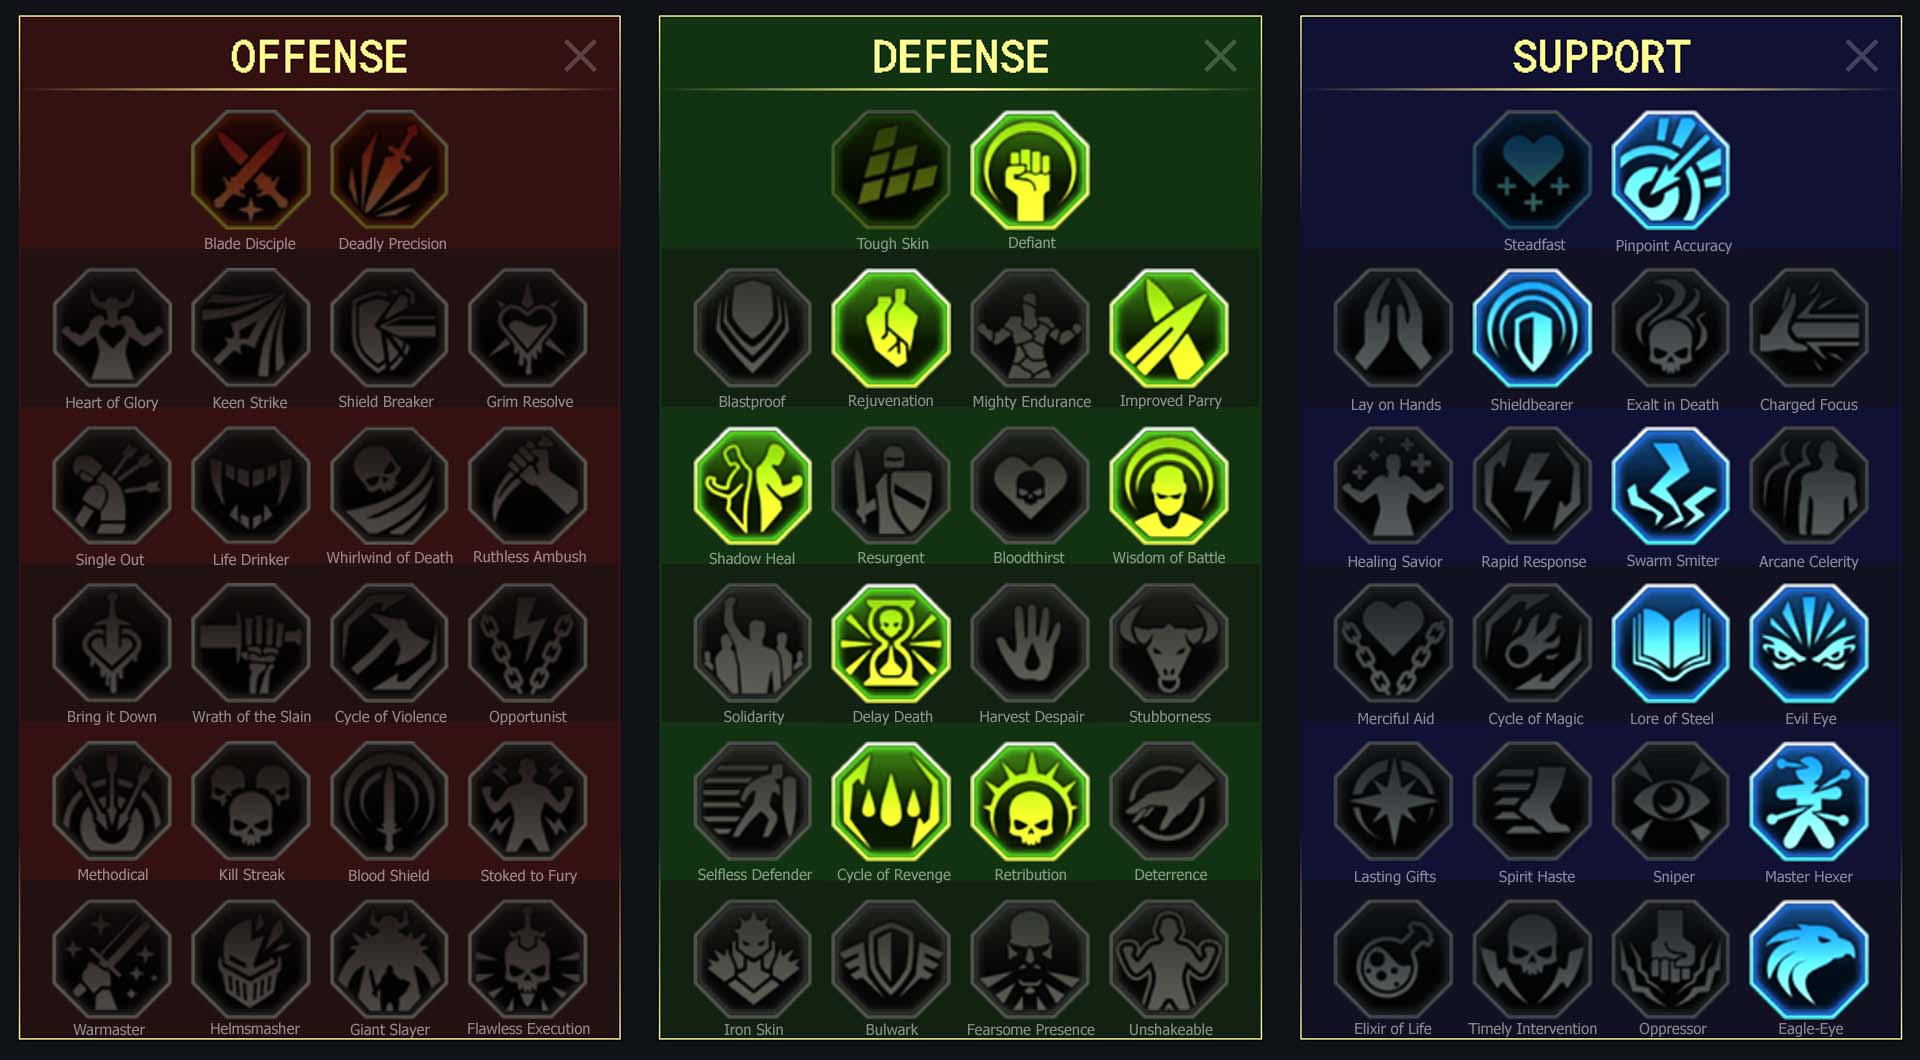
Task: Toggle the lit Eagle-Eye mastery
Action: [x=1809, y=959]
